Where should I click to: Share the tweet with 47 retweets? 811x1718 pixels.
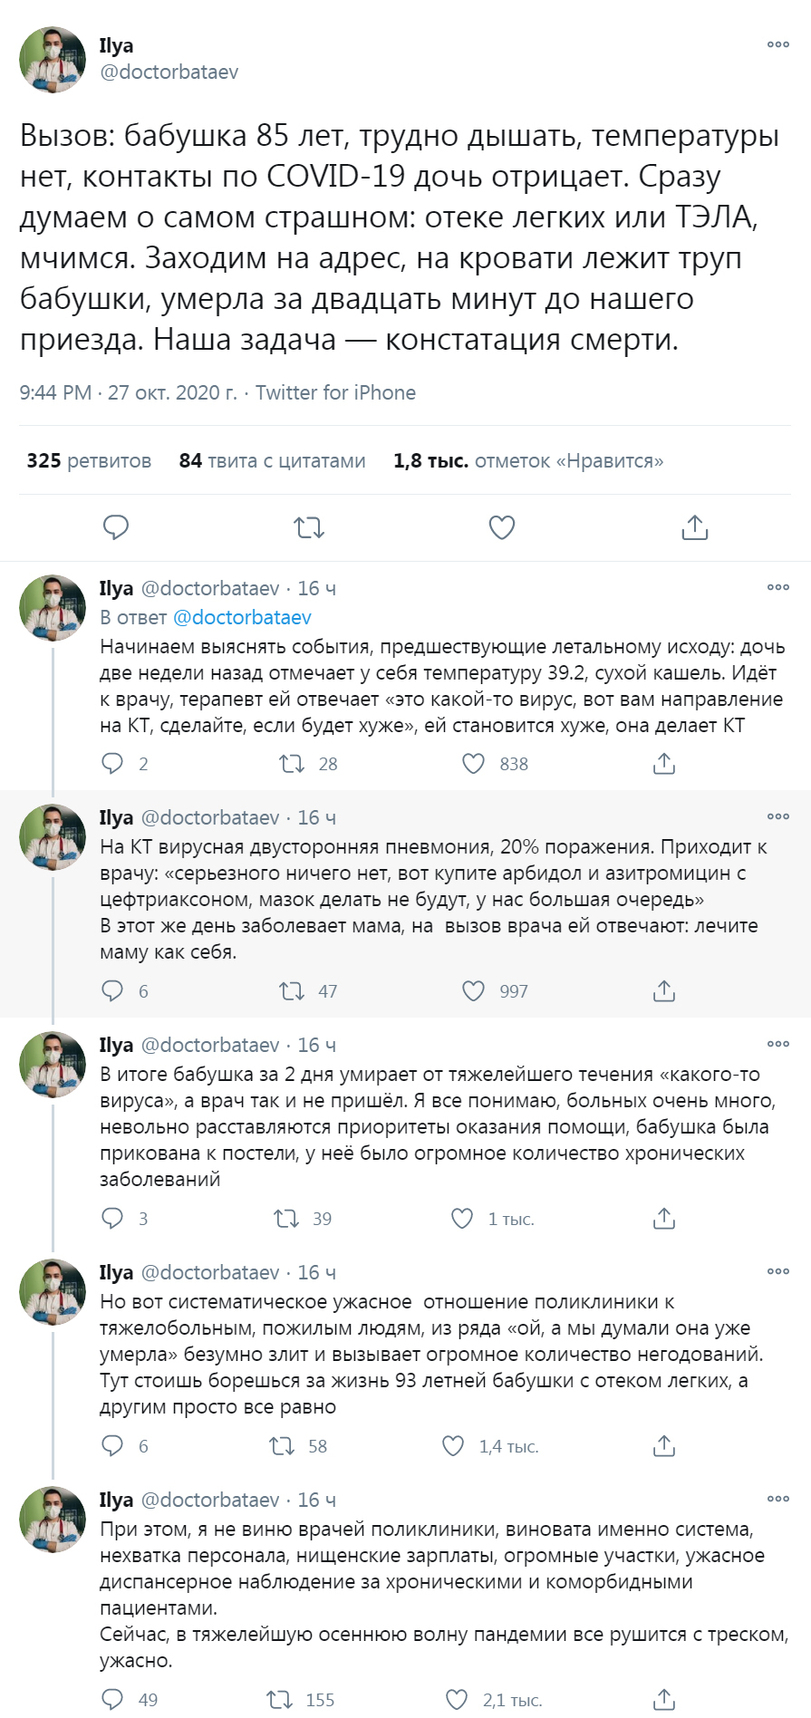(664, 991)
